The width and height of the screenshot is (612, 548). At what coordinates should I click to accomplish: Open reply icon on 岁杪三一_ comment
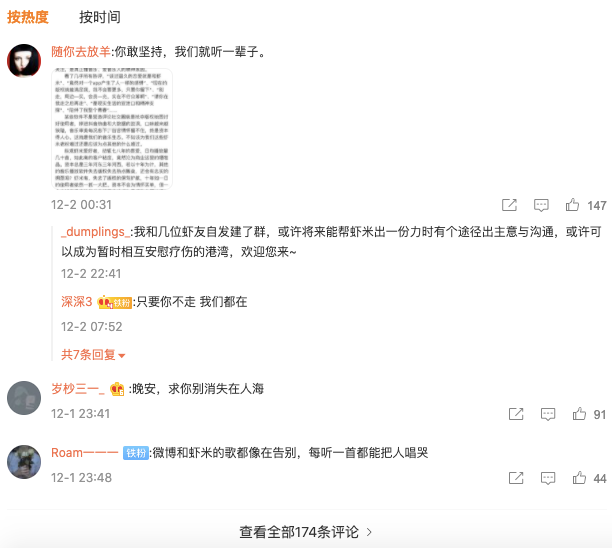coord(548,414)
